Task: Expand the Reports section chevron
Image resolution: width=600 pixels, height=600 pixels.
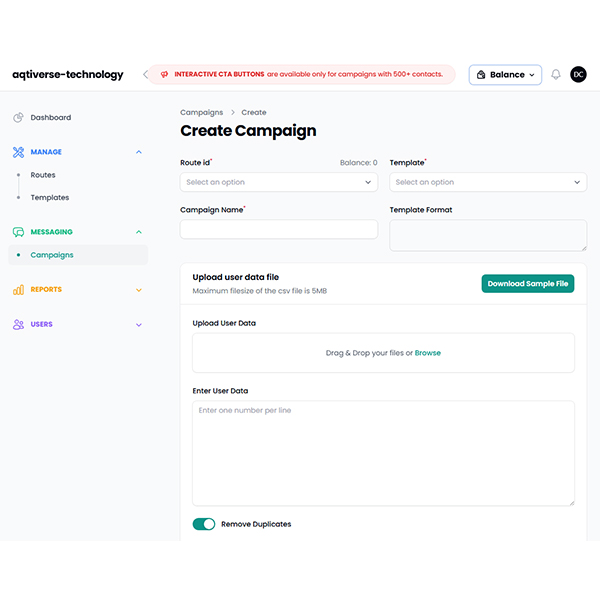Action: 138,290
